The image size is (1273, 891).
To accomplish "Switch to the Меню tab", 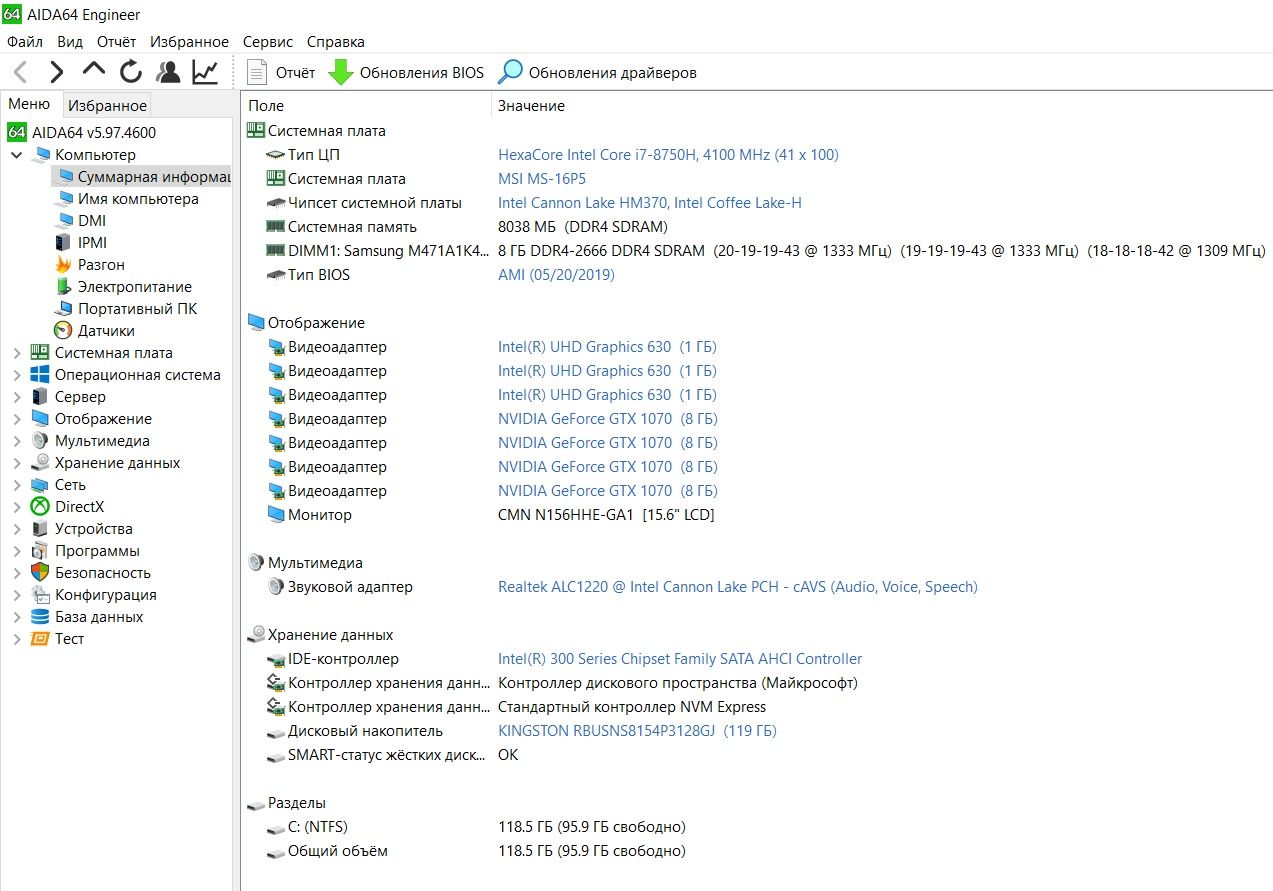I will click(x=29, y=104).
